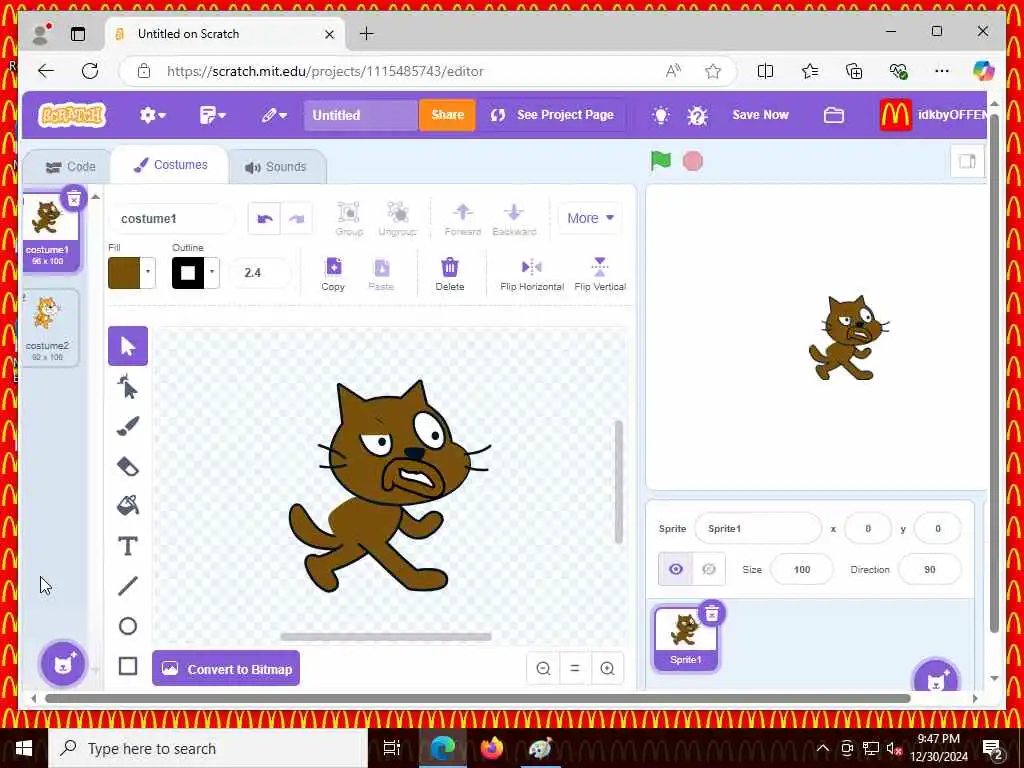
Task: Flip the costume Horizontal
Action: (x=532, y=274)
